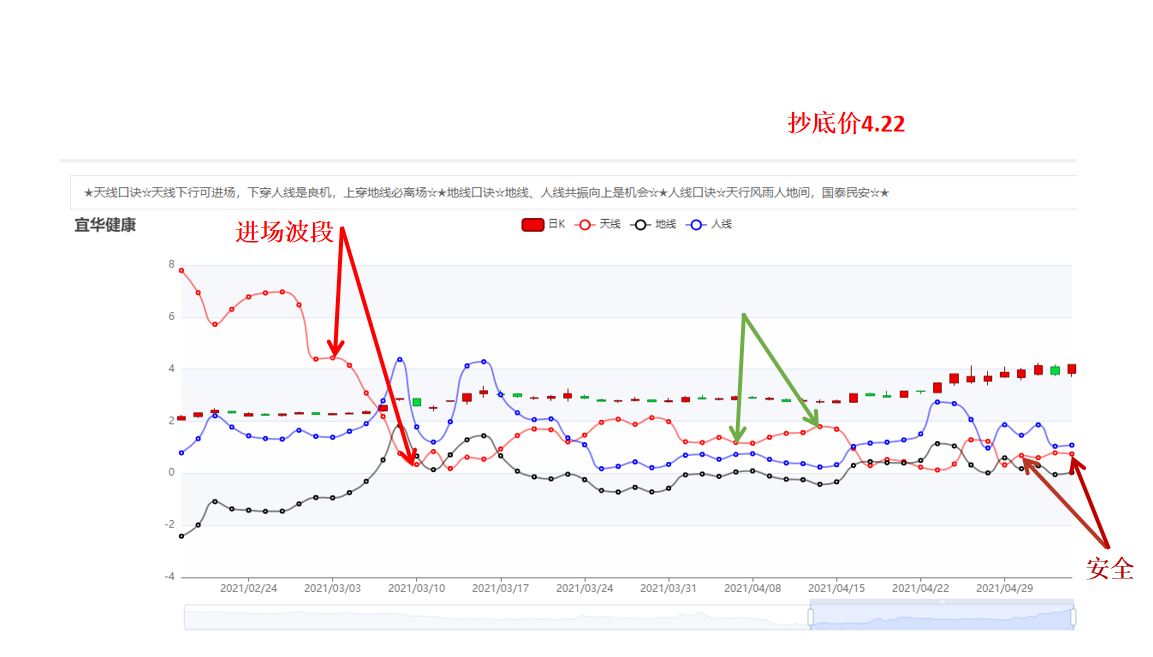The image size is (1153, 657).
Task: Click the last red candlestick on right
Action: click(1072, 369)
